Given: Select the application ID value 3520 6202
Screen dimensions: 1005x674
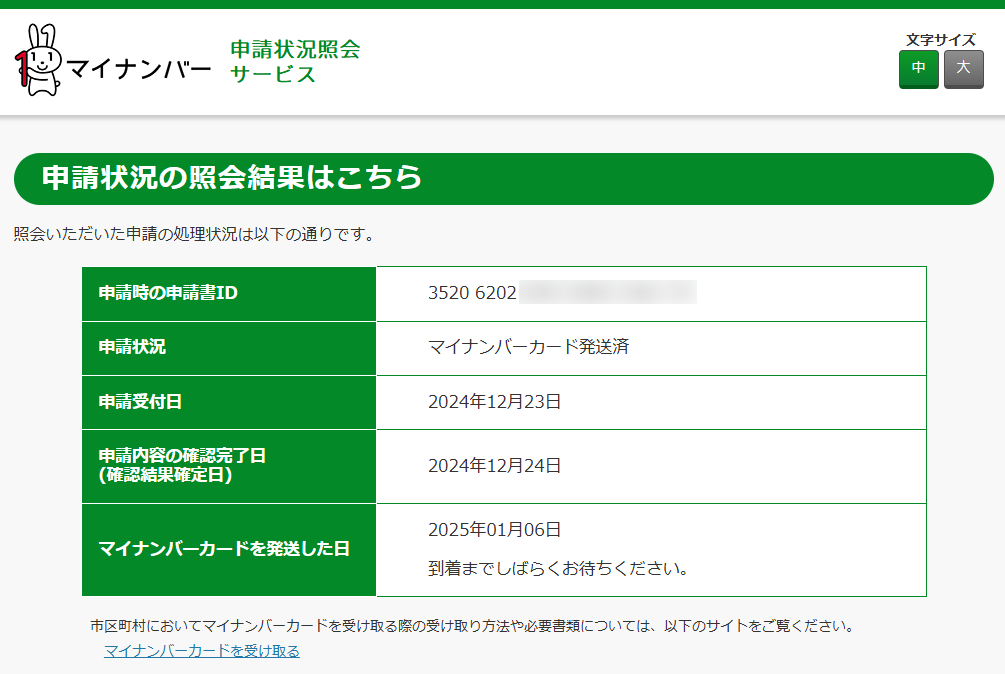Looking at the screenshot, I should tap(472, 293).
